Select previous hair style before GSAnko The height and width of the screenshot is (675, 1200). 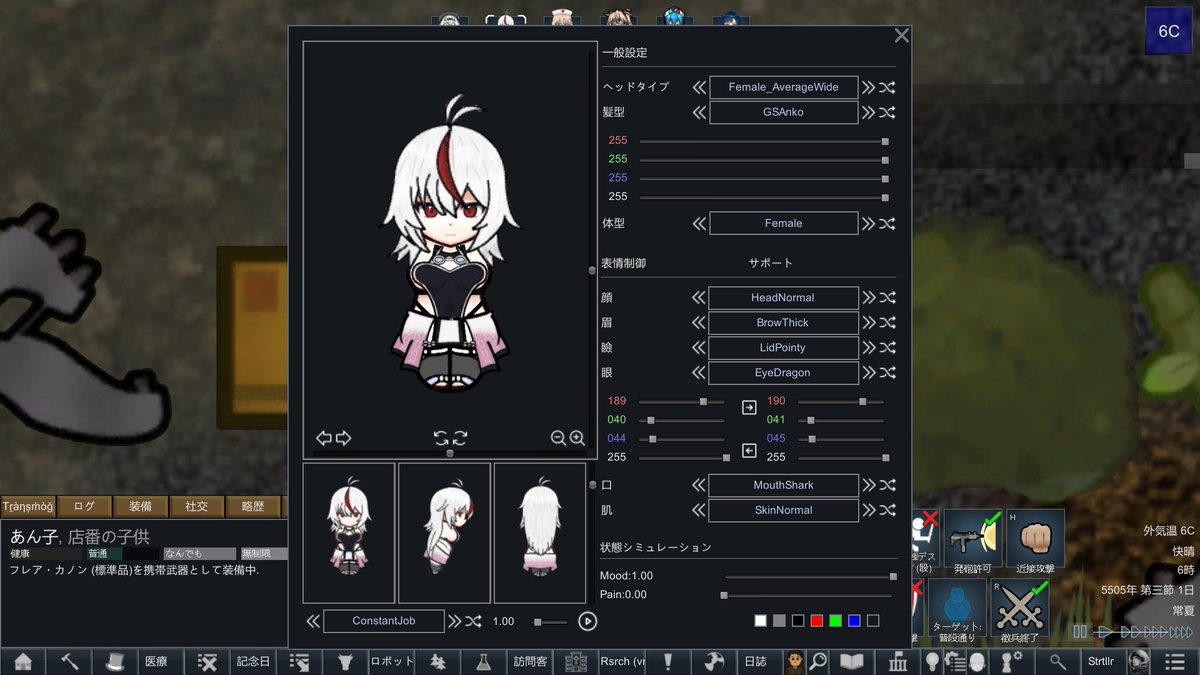point(699,112)
